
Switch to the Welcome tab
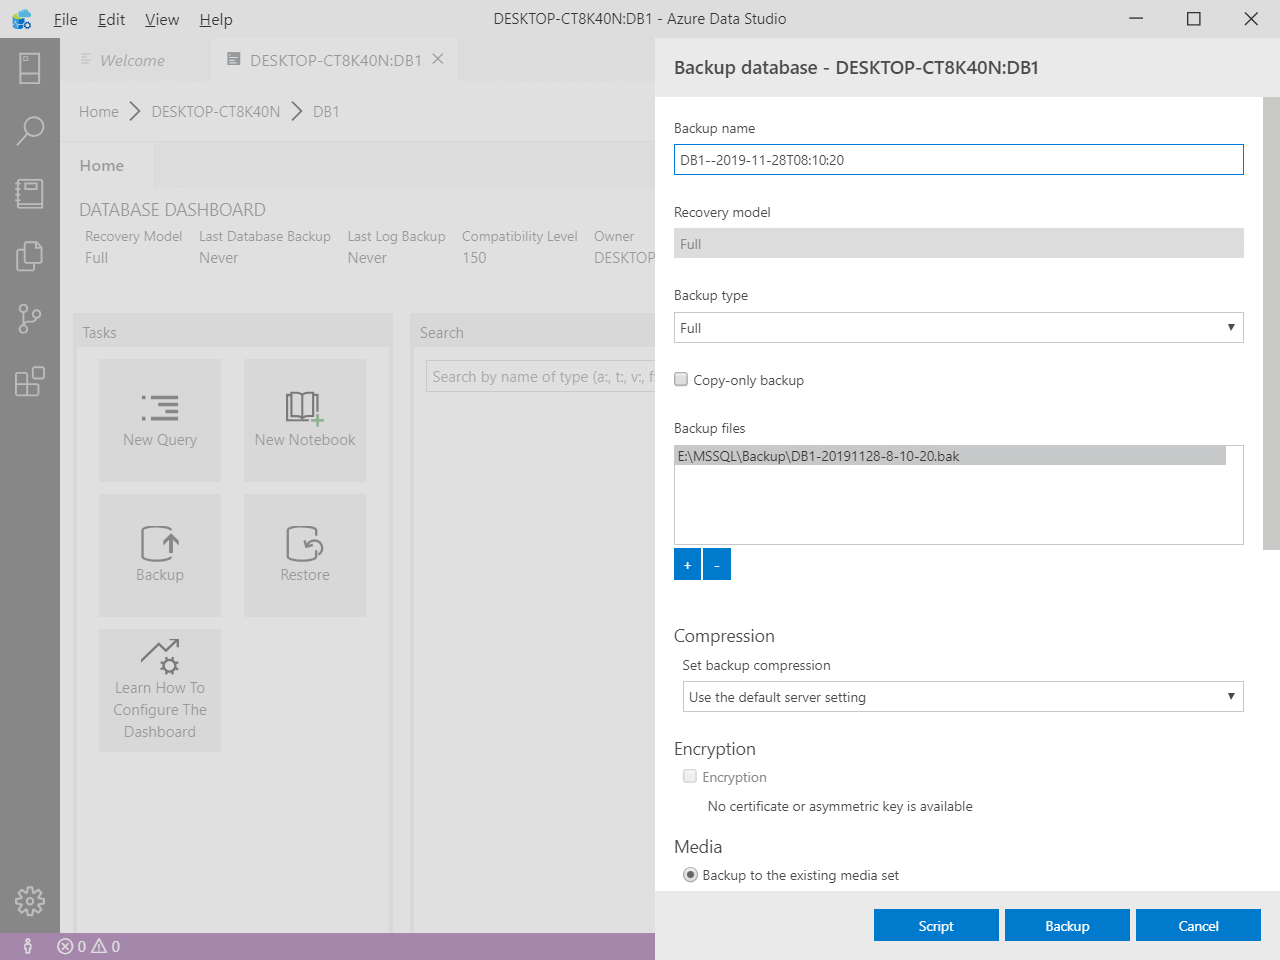[x=132, y=60]
